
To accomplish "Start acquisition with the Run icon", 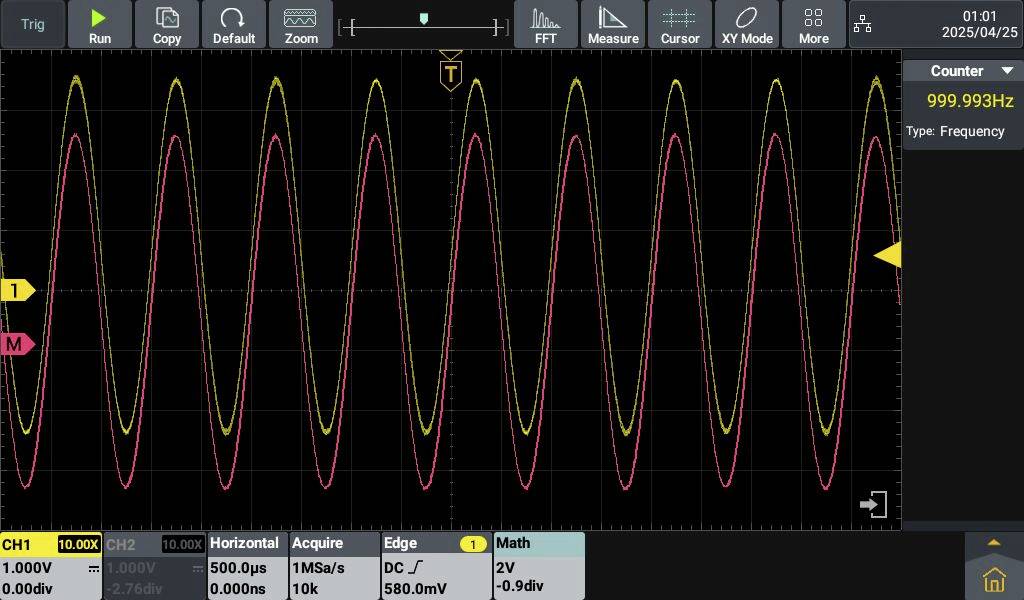I will (99, 24).
